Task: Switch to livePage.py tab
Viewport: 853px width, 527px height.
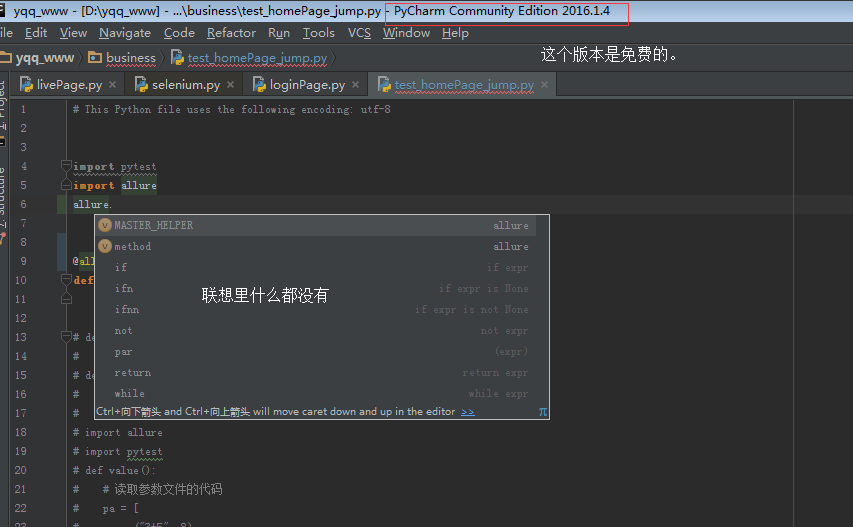Action: coord(69,85)
